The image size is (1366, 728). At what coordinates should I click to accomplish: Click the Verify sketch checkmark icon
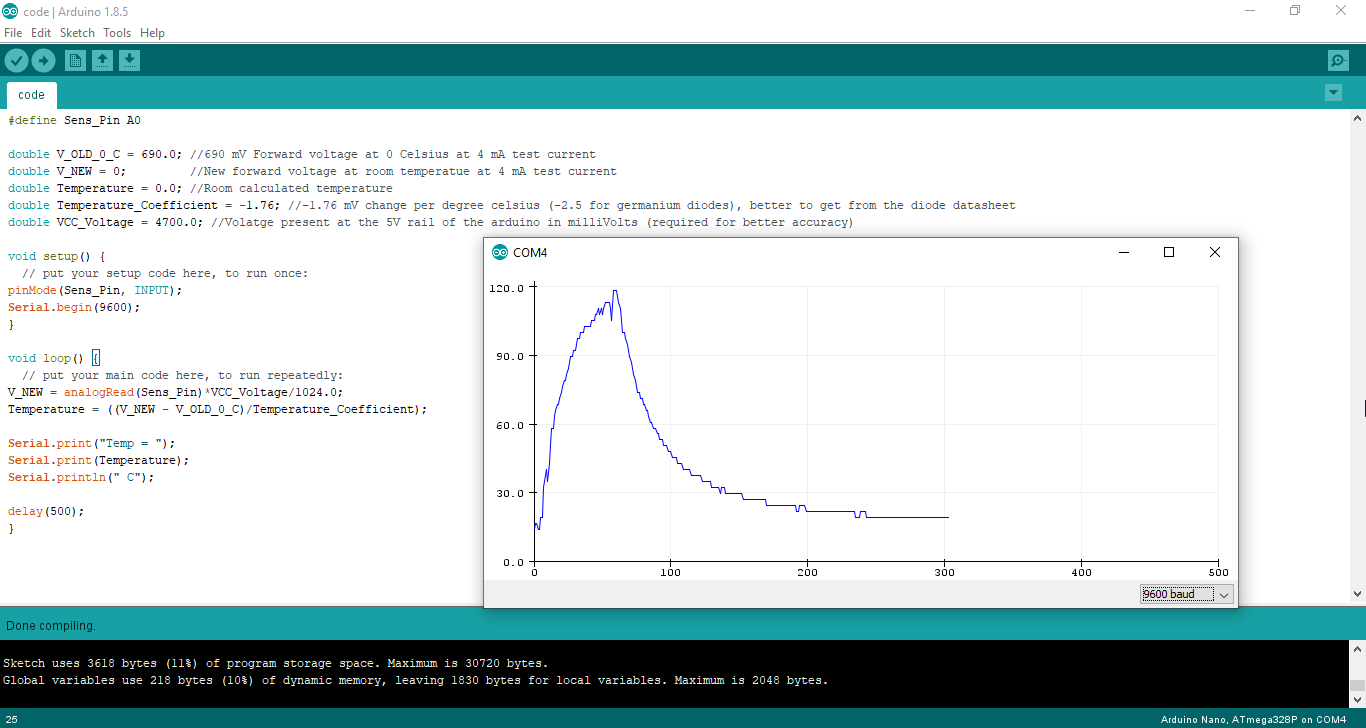pos(16,61)
